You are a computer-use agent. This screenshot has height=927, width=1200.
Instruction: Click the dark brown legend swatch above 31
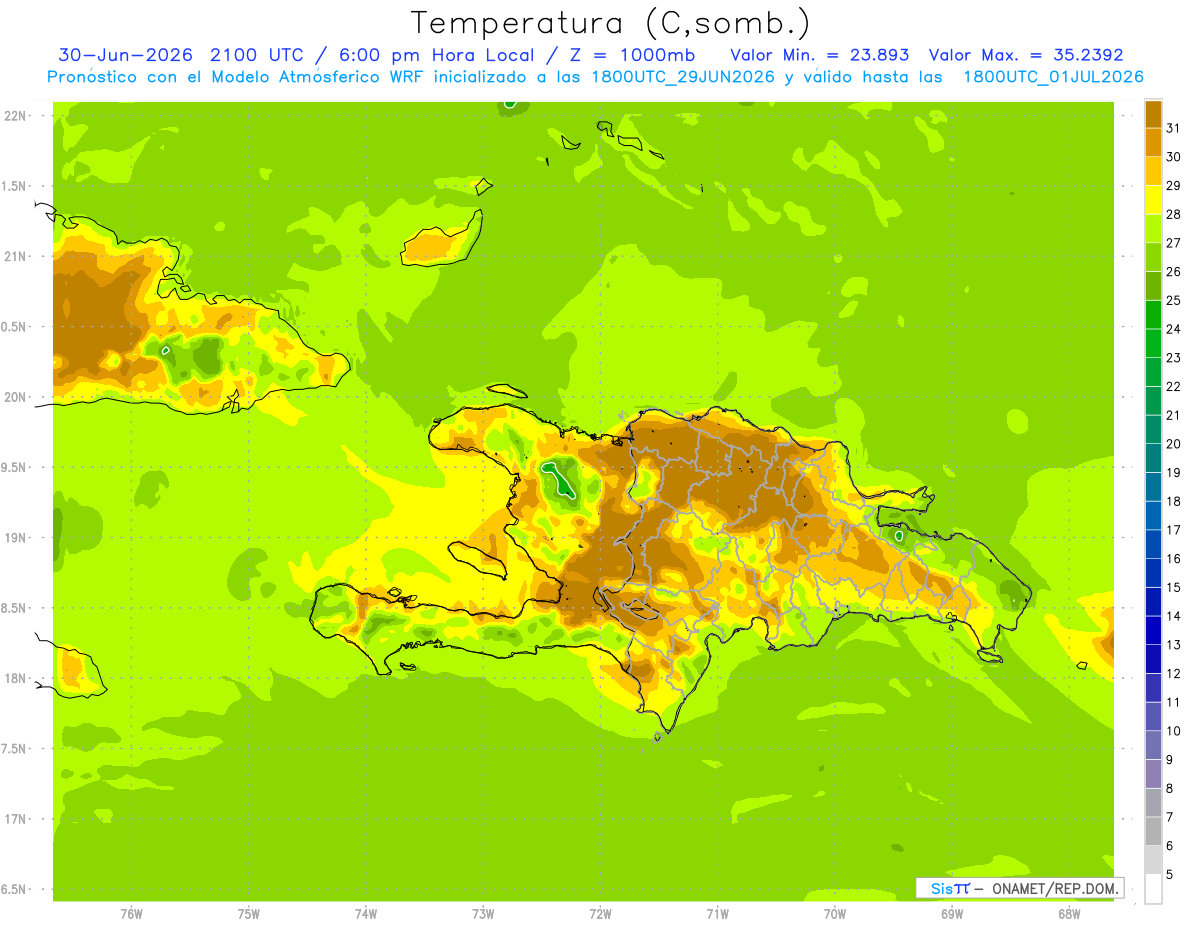click(1153, 115)
